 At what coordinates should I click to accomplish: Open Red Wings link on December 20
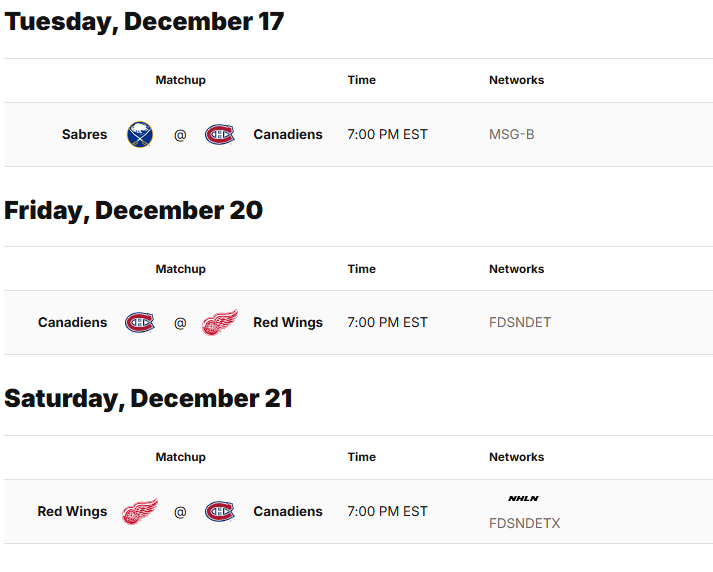(288, 322)
